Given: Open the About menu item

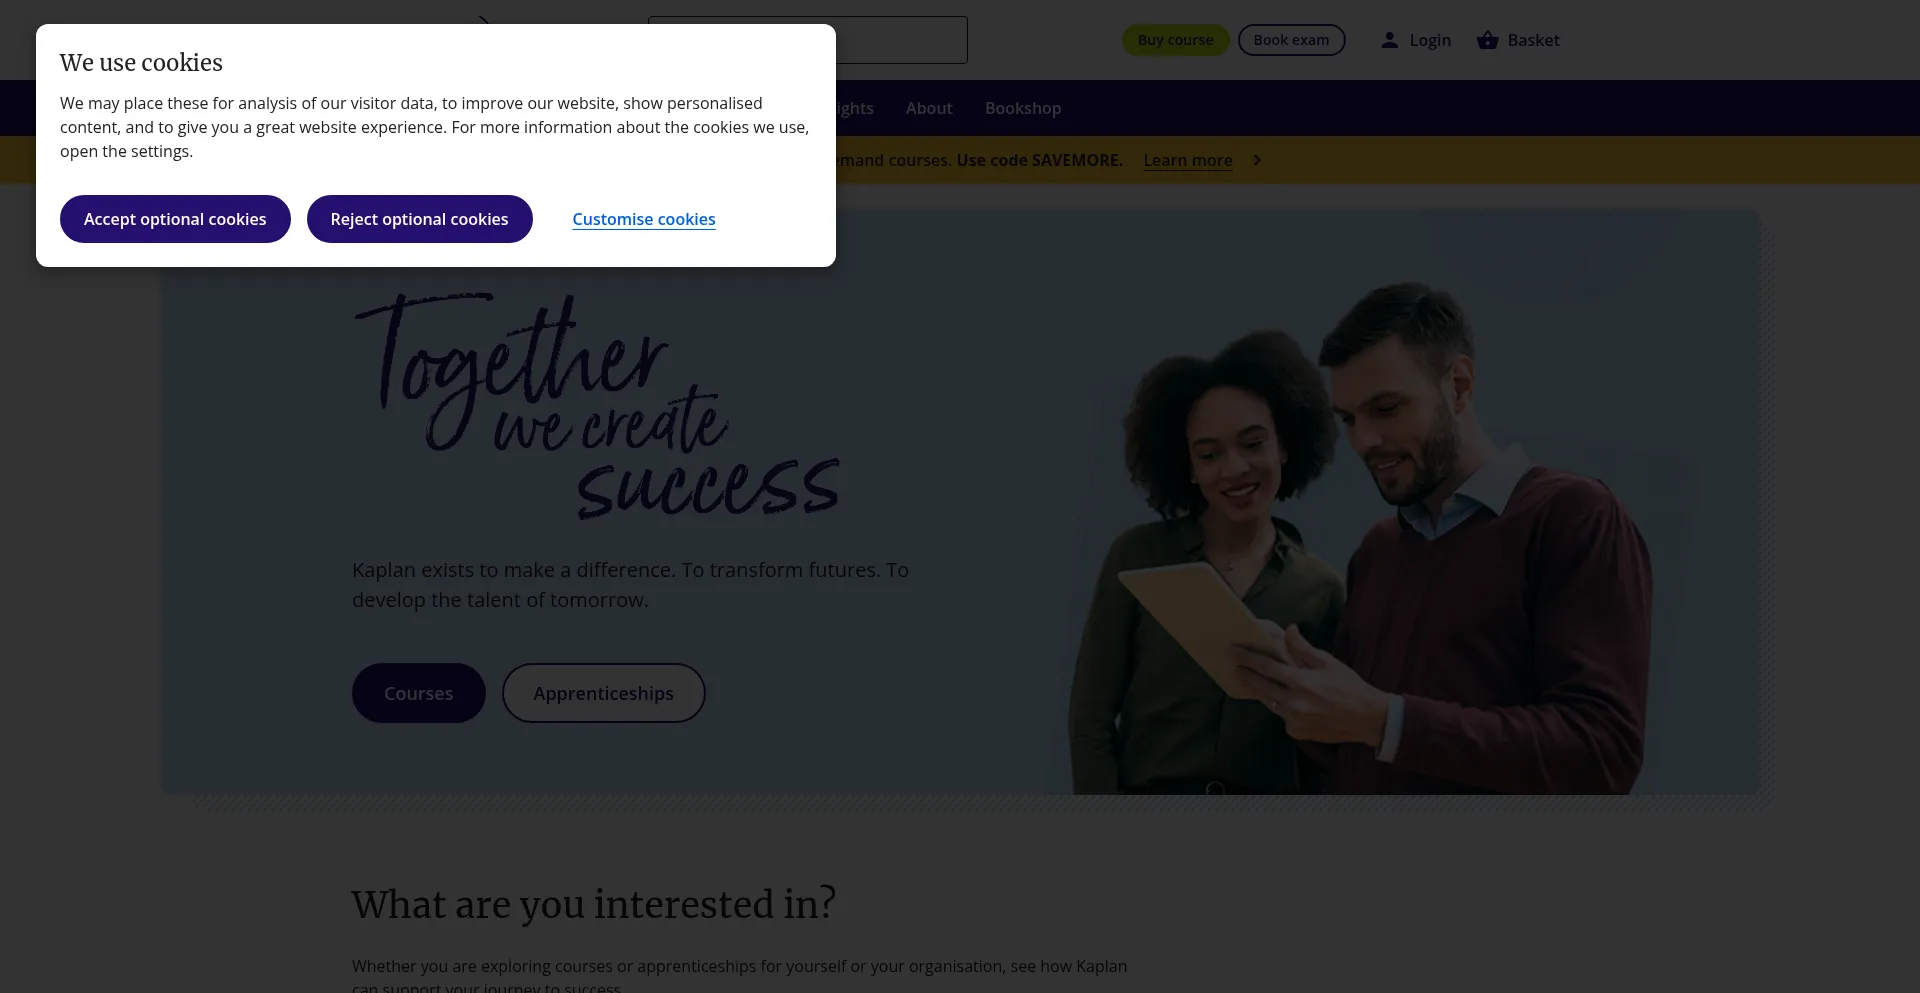Looking at the screenshot, I should coord(929,108).
